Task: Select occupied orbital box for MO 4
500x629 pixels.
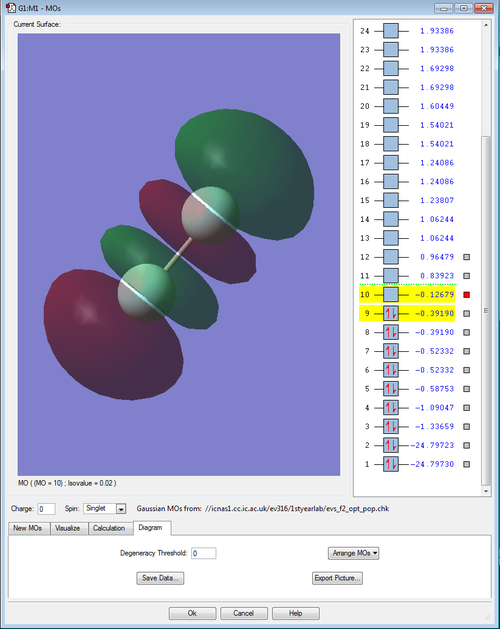Action: (390, 408)
